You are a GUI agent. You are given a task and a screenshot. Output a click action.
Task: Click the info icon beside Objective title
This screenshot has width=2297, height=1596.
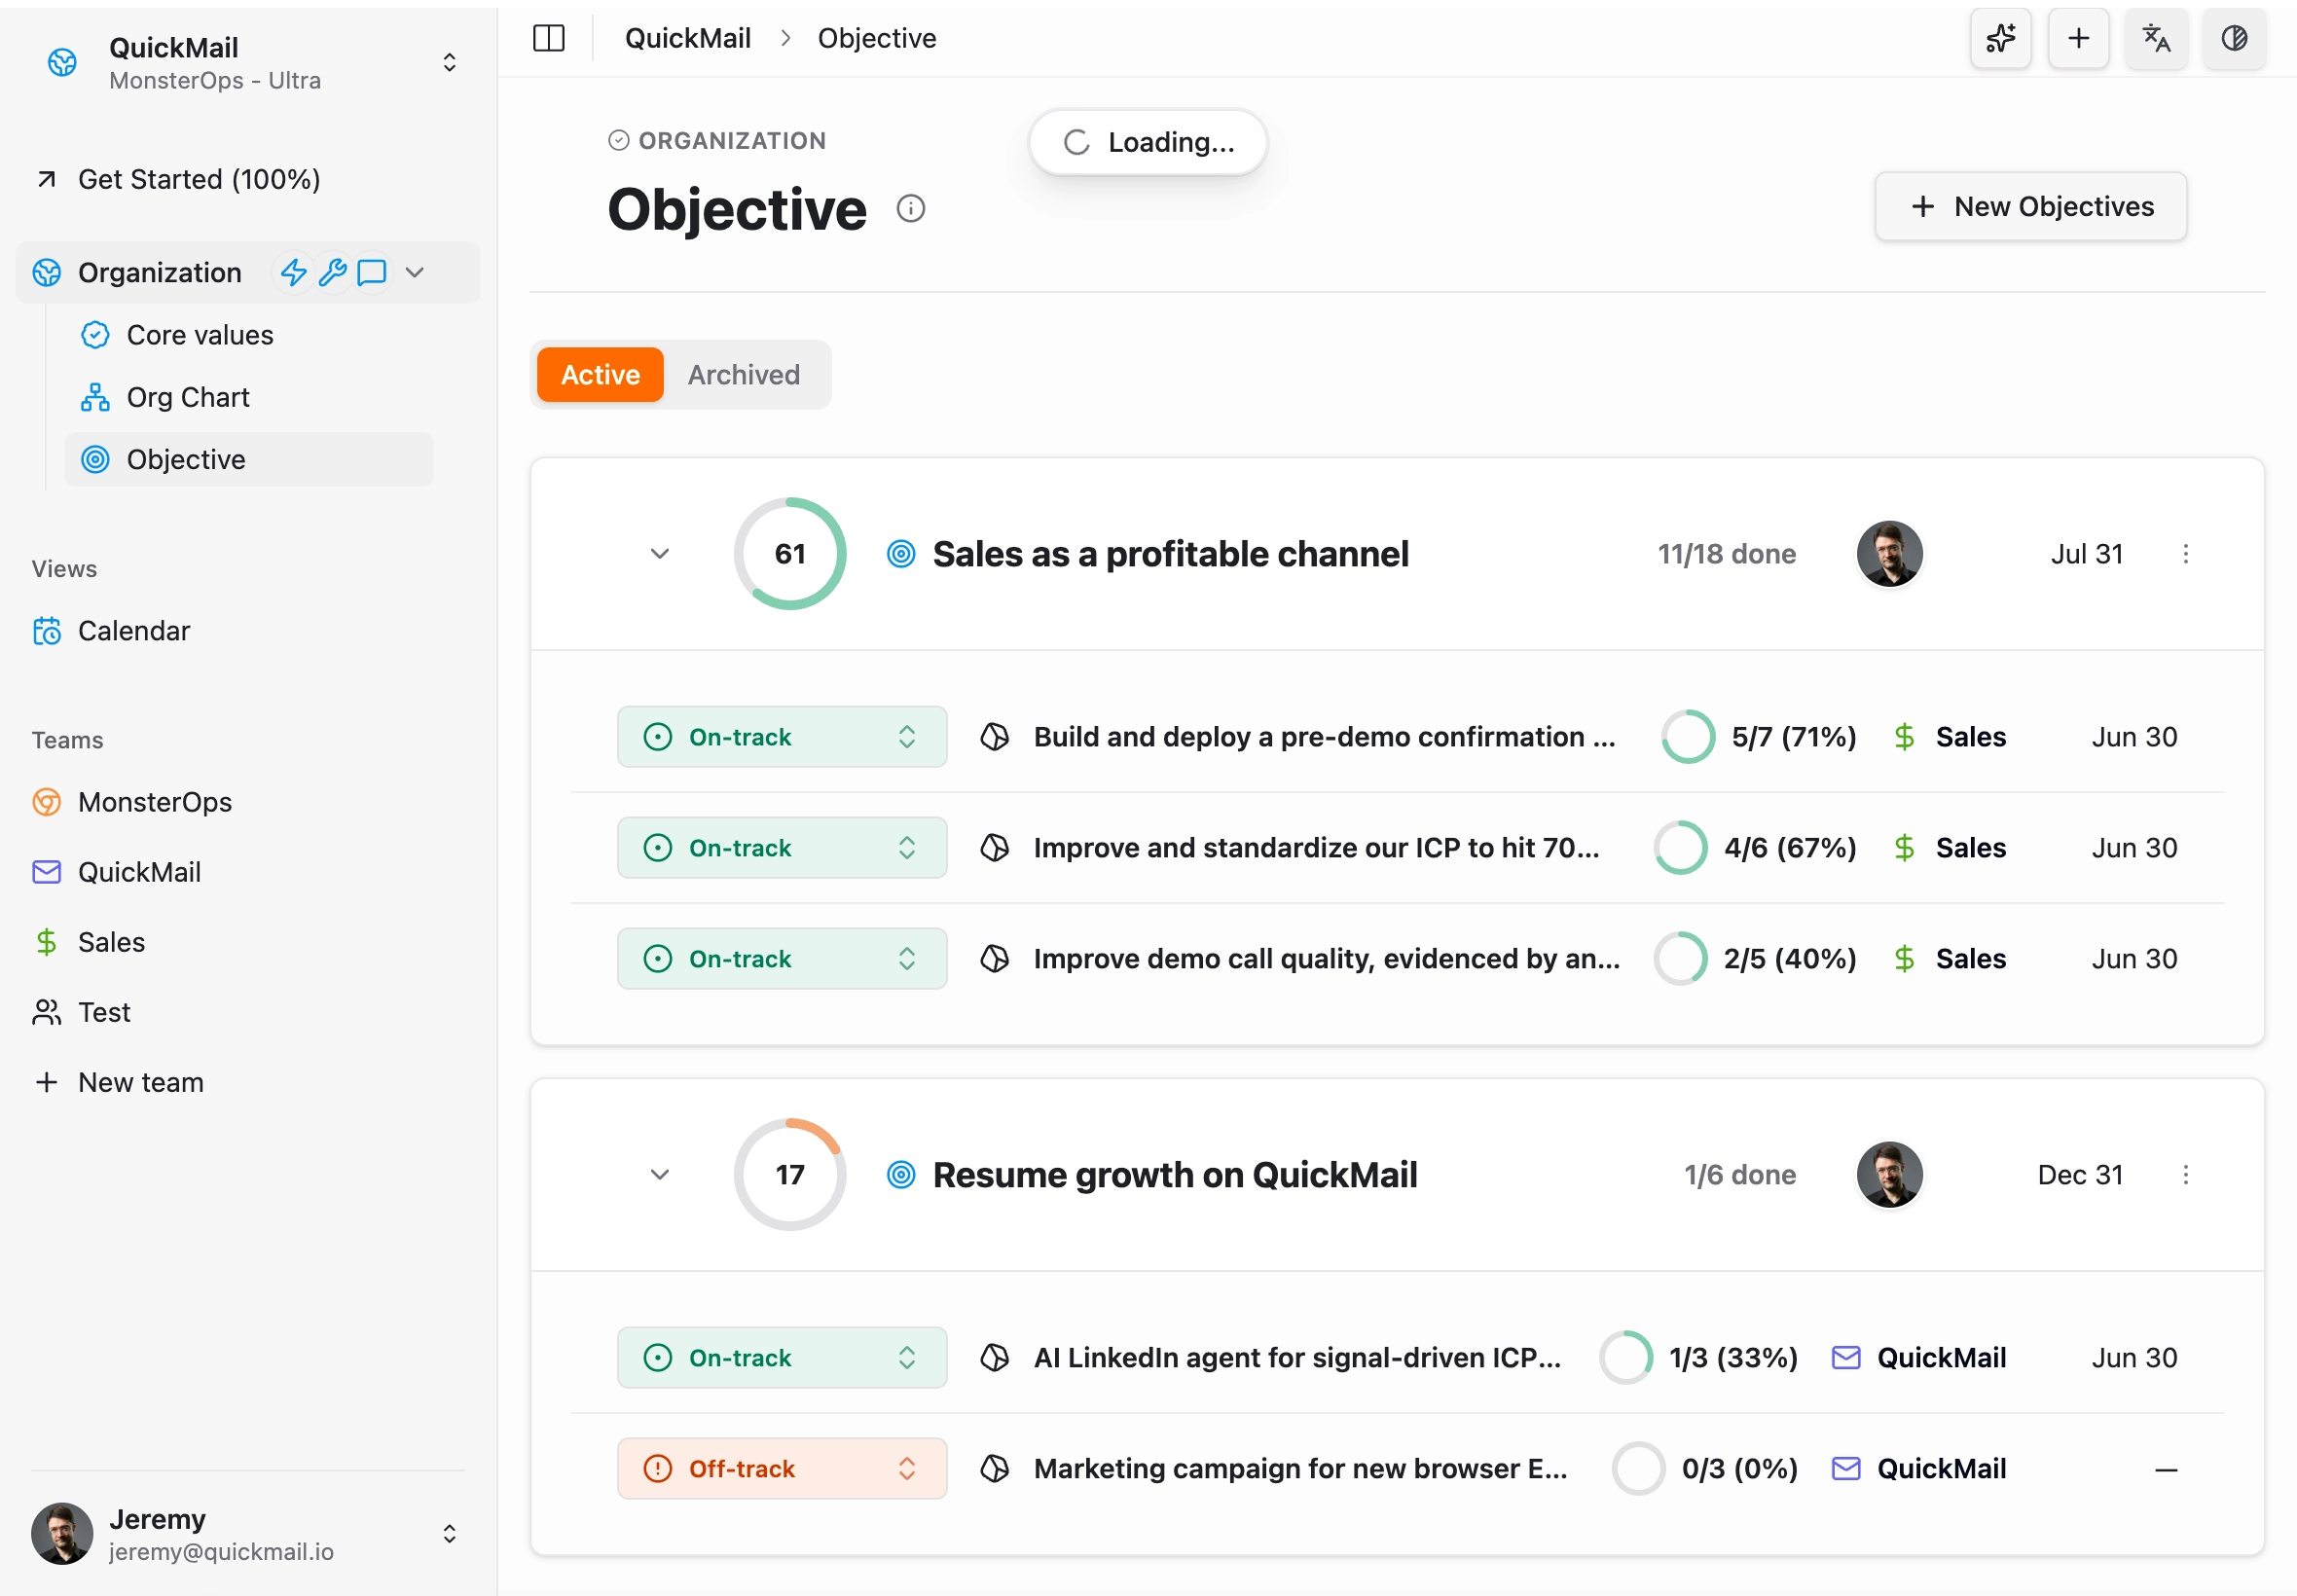[910, 208]
